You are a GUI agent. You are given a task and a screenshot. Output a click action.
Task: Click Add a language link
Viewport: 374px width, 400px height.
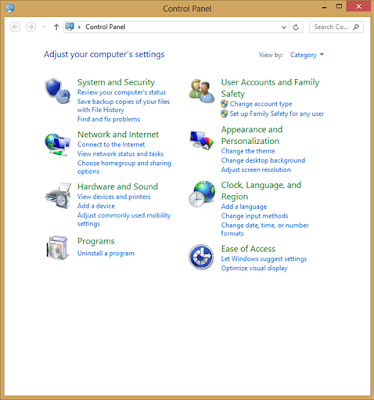[244, 207]
